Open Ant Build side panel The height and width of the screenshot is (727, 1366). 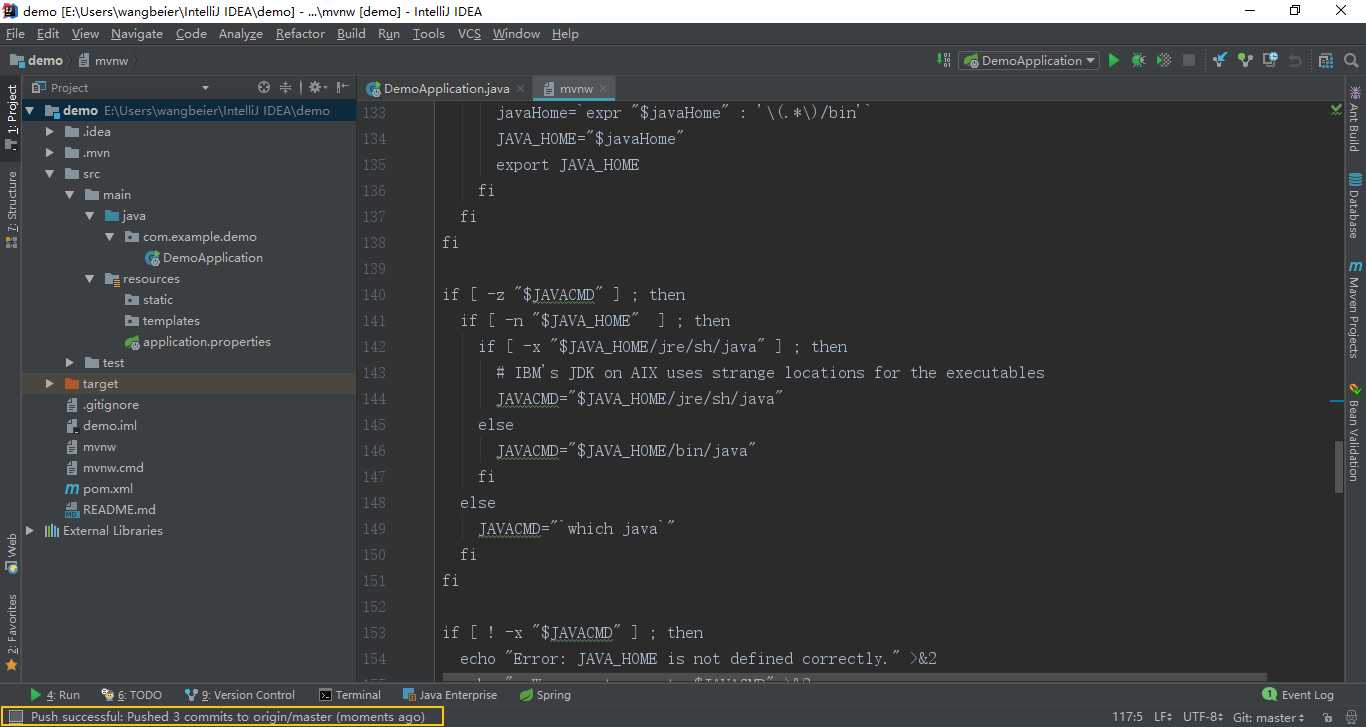pyautogui.click(x=1355, y=118)
